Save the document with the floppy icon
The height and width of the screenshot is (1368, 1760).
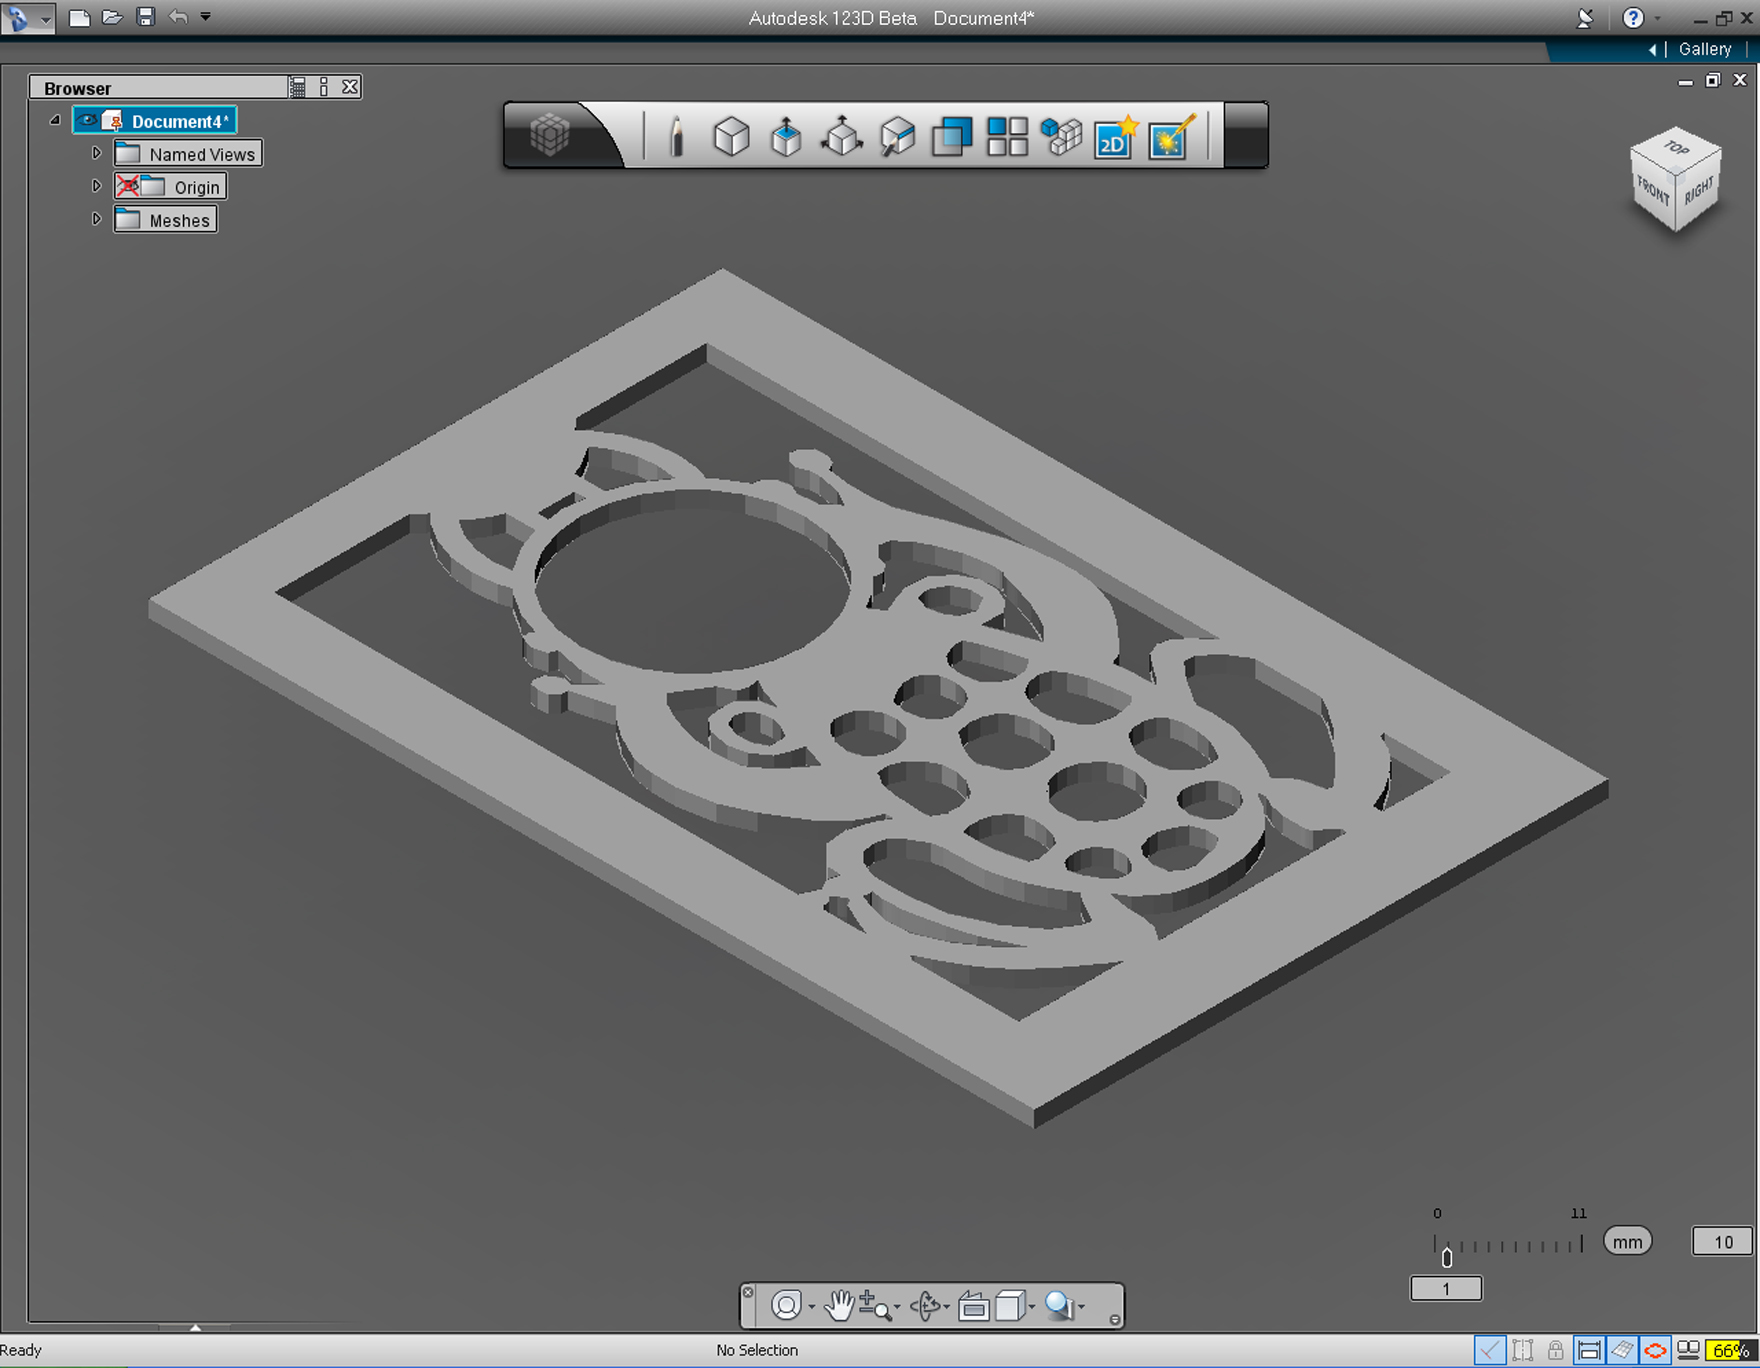(146, 17)
